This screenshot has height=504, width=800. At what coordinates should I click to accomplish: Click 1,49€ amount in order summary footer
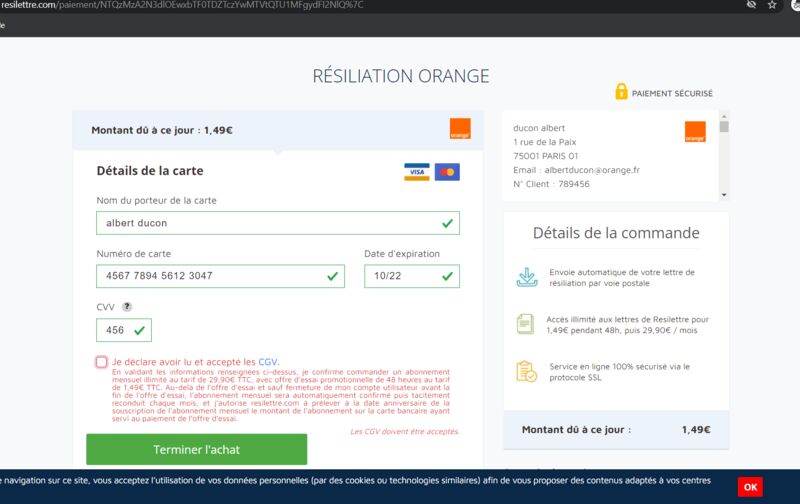696,430
